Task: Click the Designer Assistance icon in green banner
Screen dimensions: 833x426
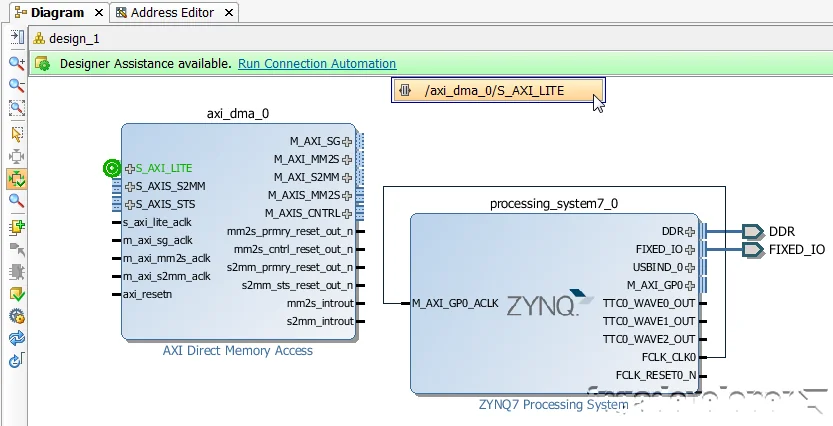Action: click(42, 64)
